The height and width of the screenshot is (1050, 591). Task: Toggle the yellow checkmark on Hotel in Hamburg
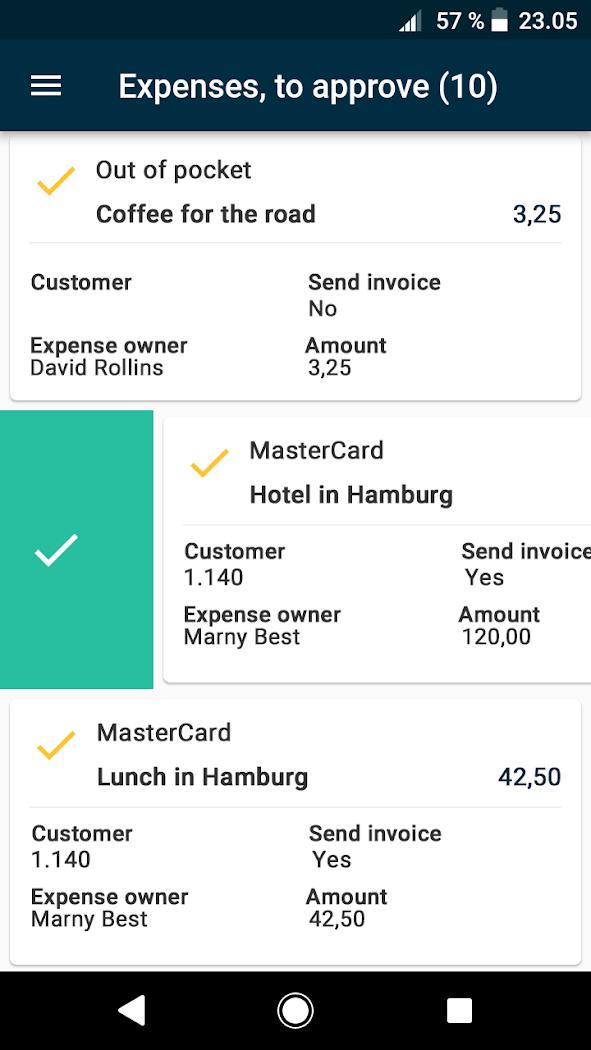point(209,463)
